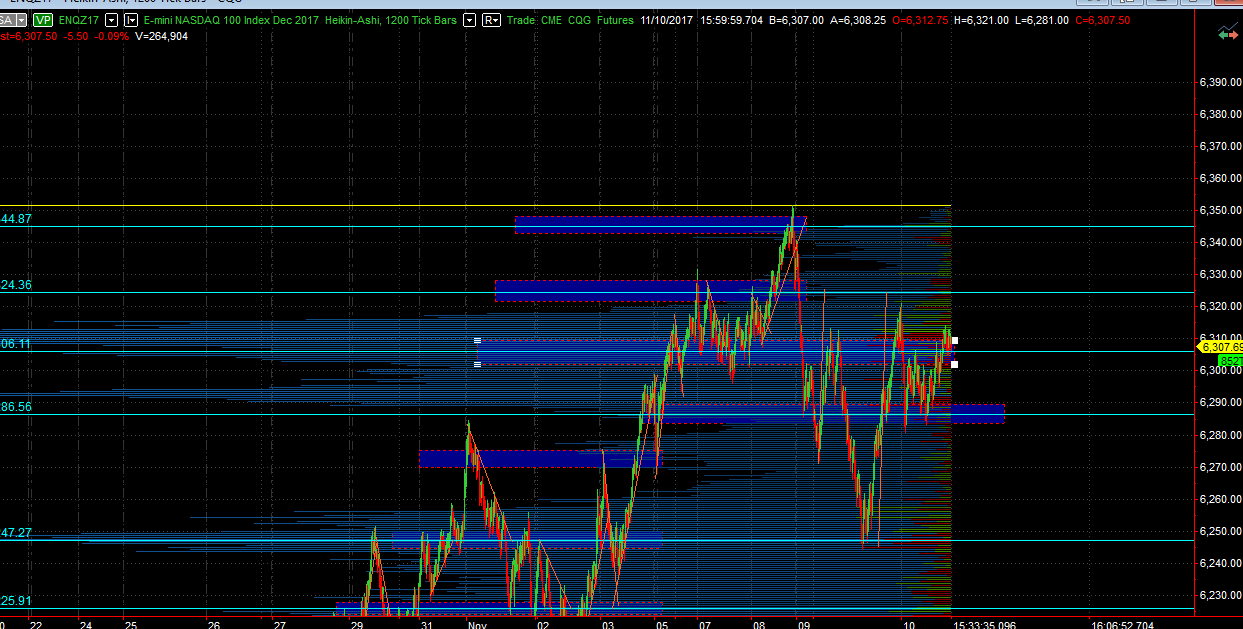Image resolution: width=1243 pixels, height=629 pixels.
Task: Click the high value H=6,321.00
Action: coord(981,20)
